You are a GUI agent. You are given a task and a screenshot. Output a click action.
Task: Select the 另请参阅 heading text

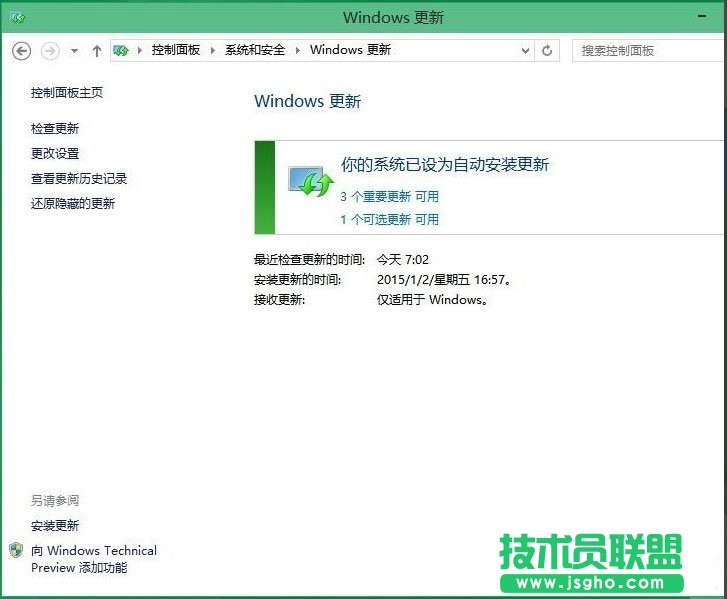(x=55, y=501)
